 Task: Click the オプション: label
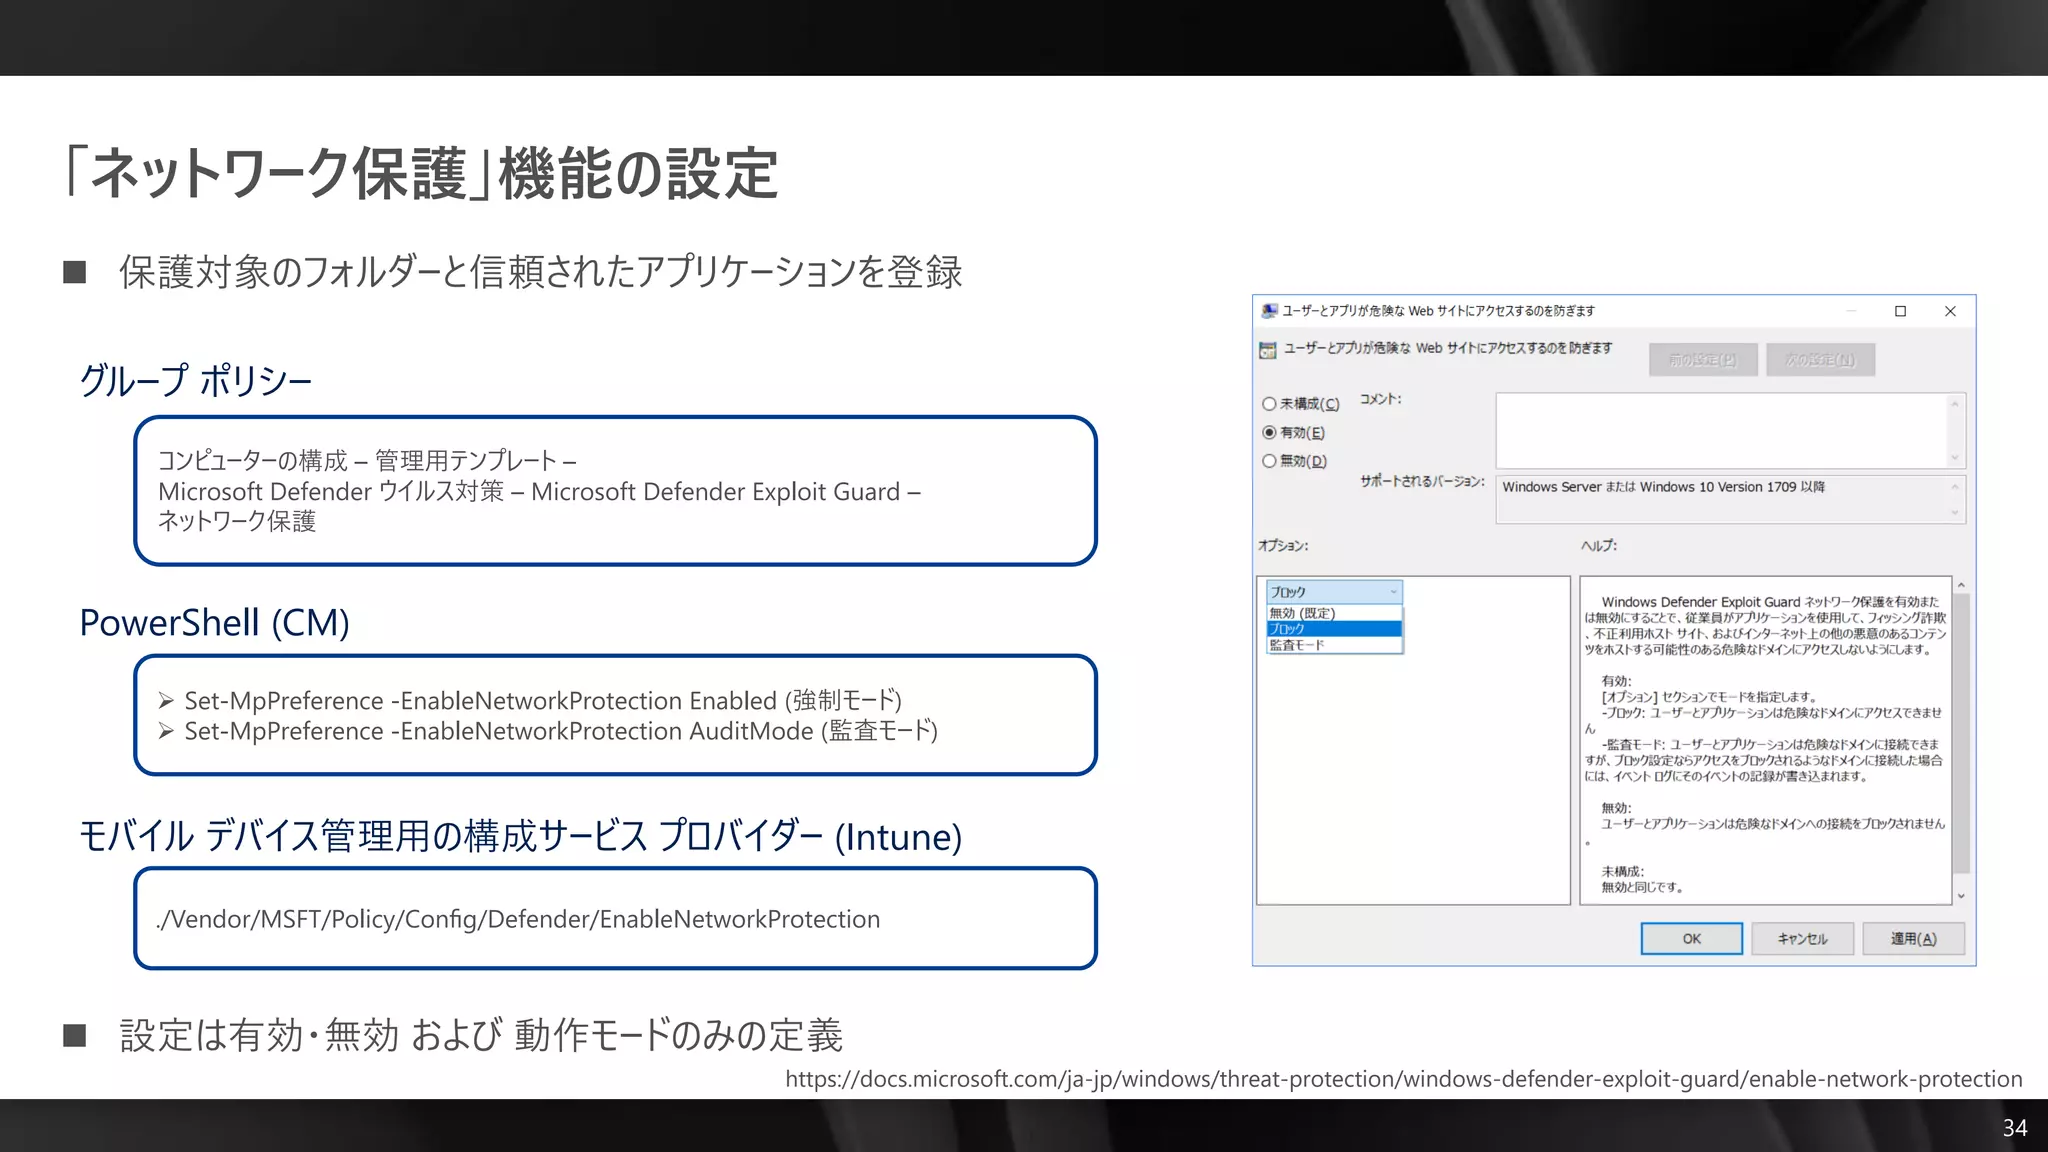click(x=1283, y=546)
